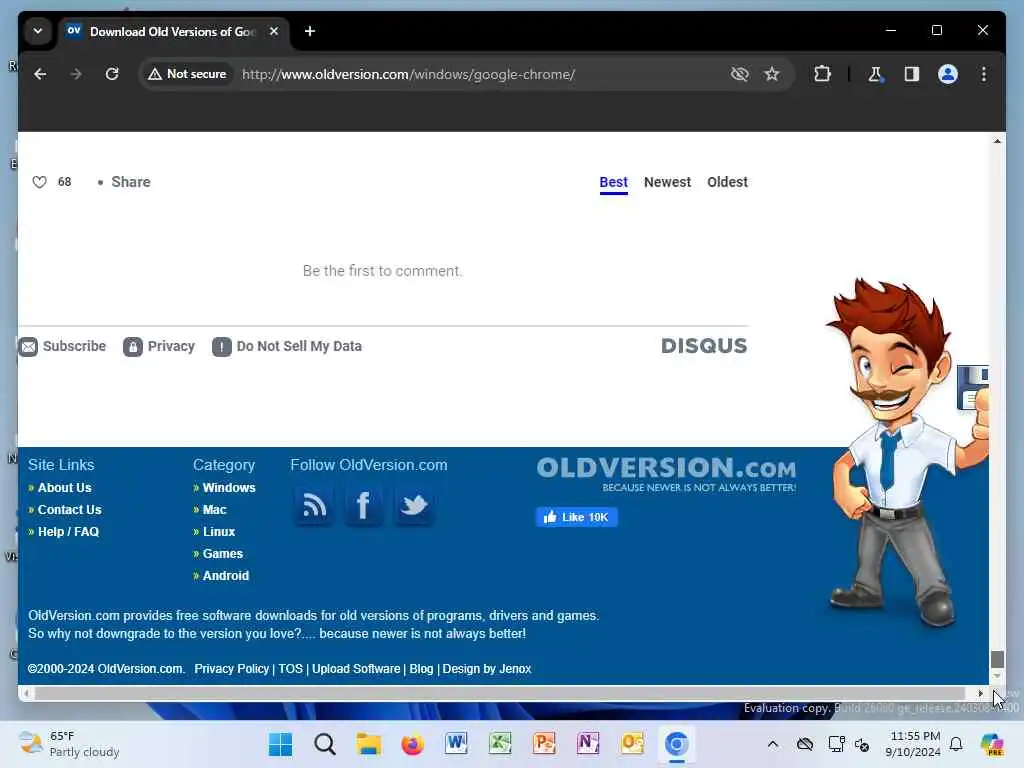Screen dimensions: 1024x768
Task: Click the RSS feed icon
Action: [314, 505]
